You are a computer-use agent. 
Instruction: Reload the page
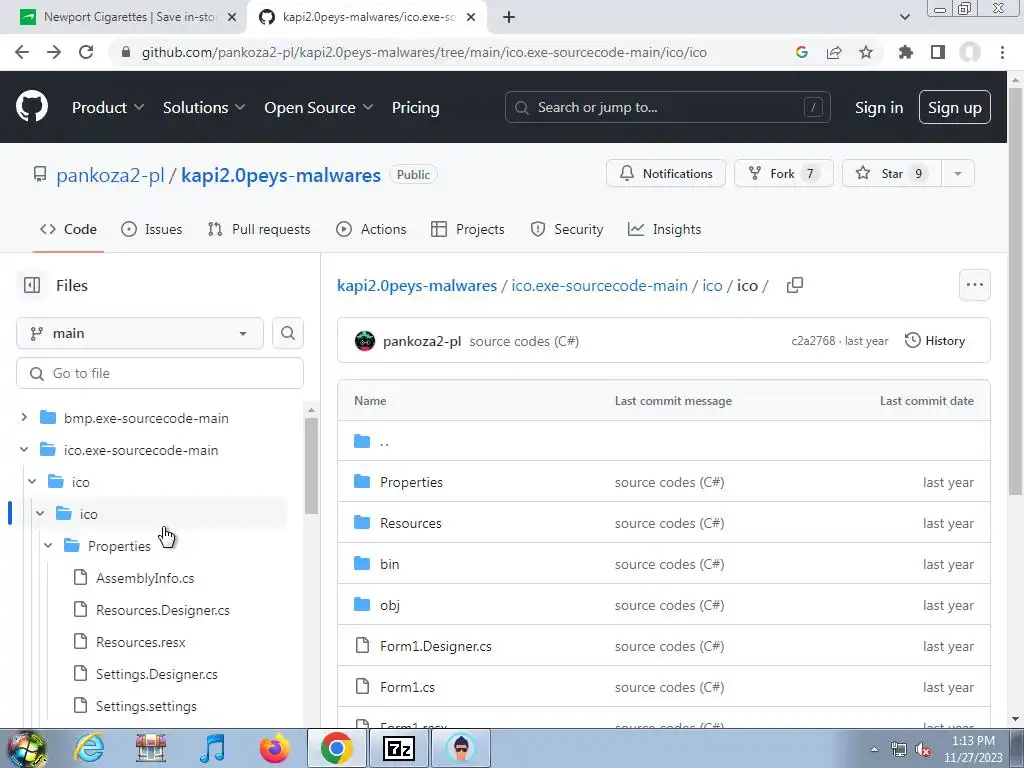point(86,52)
